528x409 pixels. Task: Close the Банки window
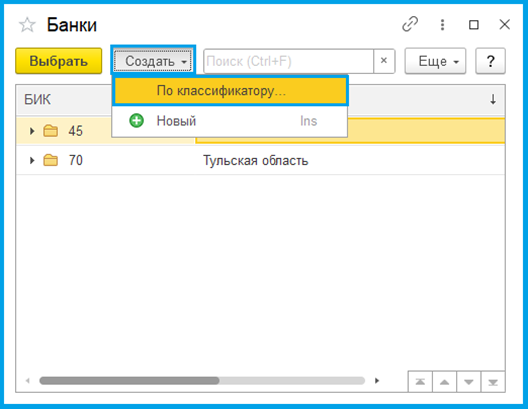coord(504,24)
